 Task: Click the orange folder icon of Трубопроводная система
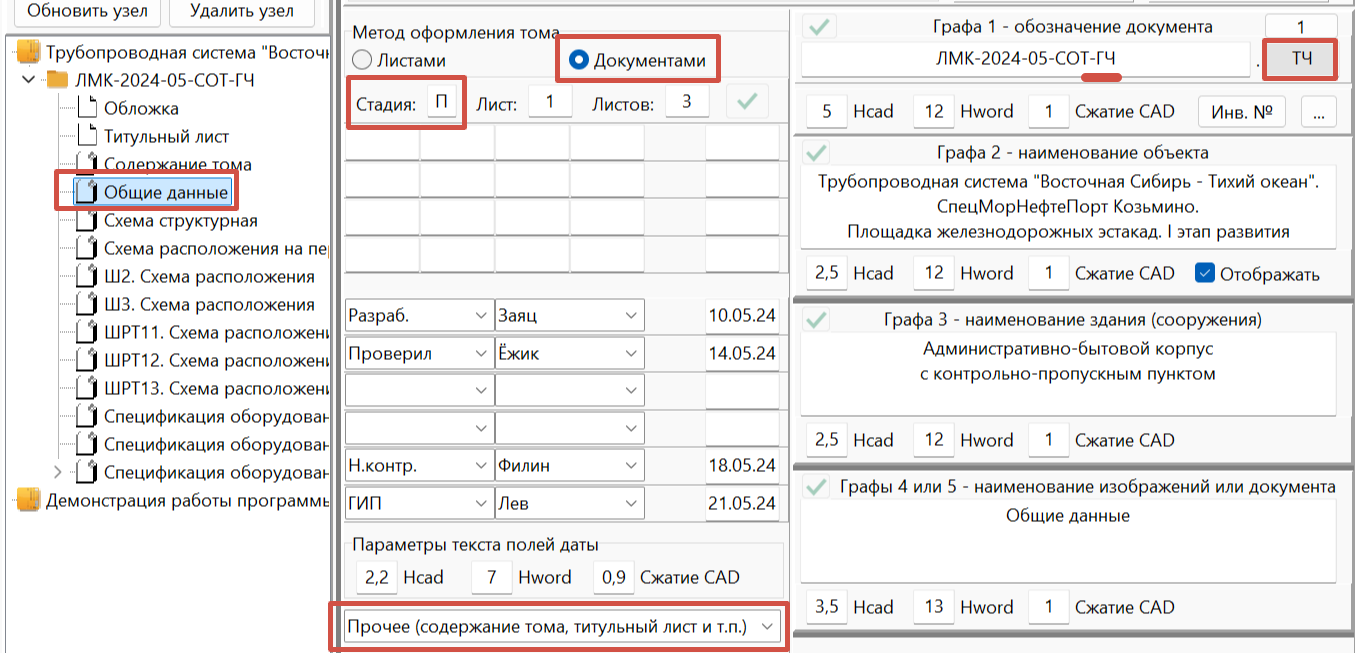click(x=28, y=52)
